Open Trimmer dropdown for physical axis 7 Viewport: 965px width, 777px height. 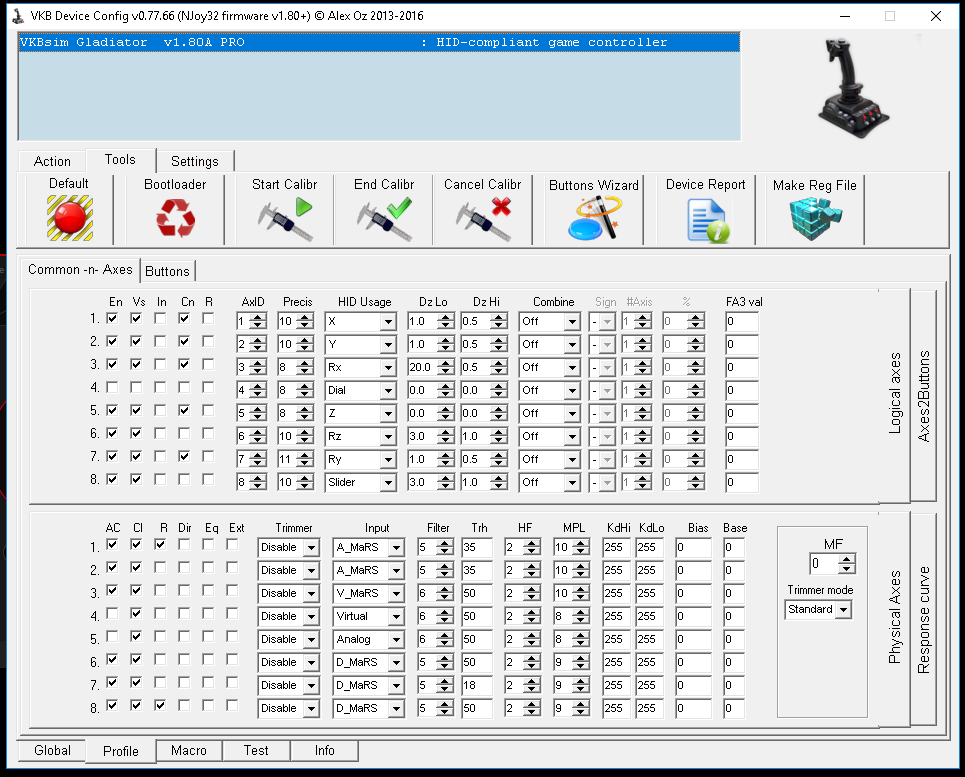(x=311, y=685)
